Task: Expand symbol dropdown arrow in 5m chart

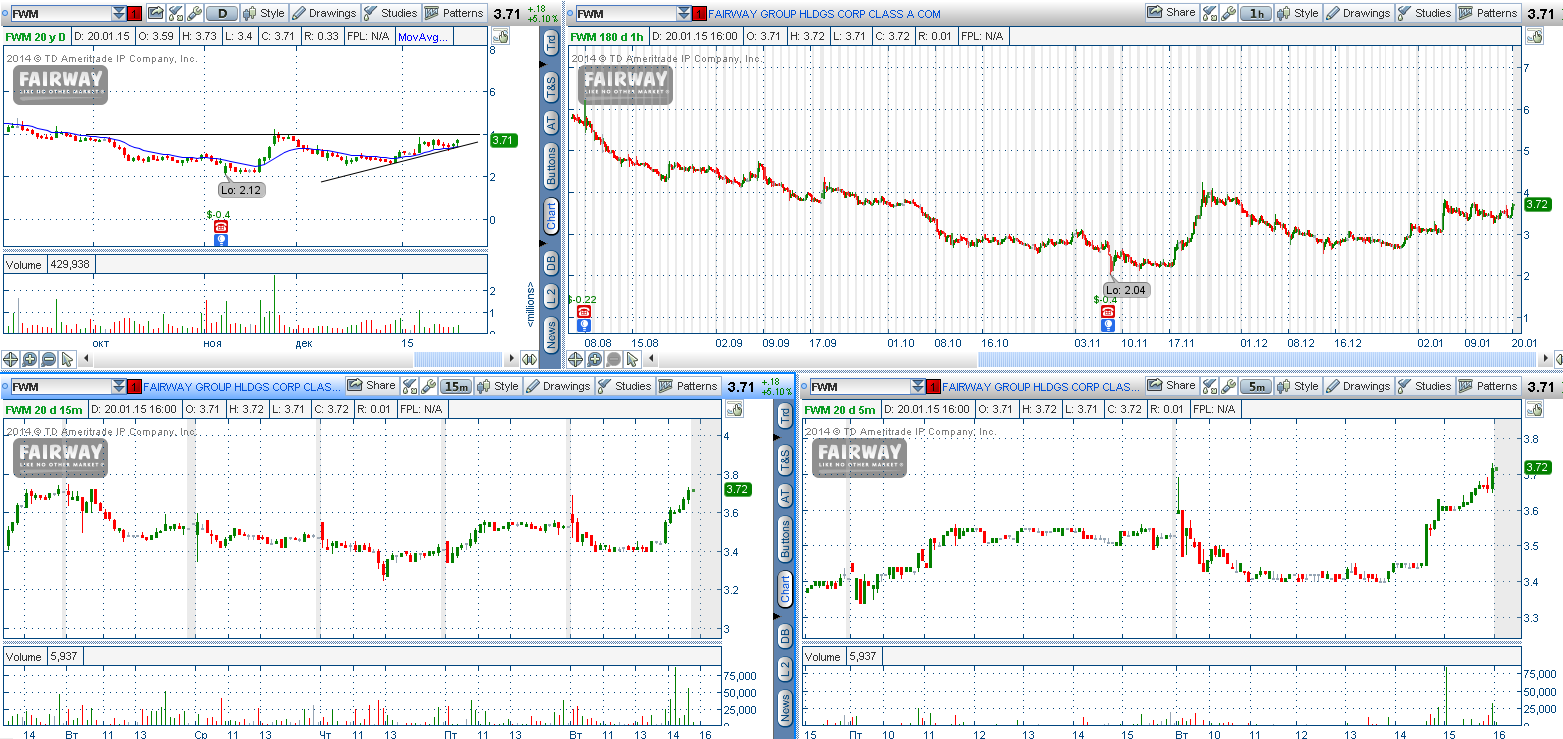Action: point(918,387)
